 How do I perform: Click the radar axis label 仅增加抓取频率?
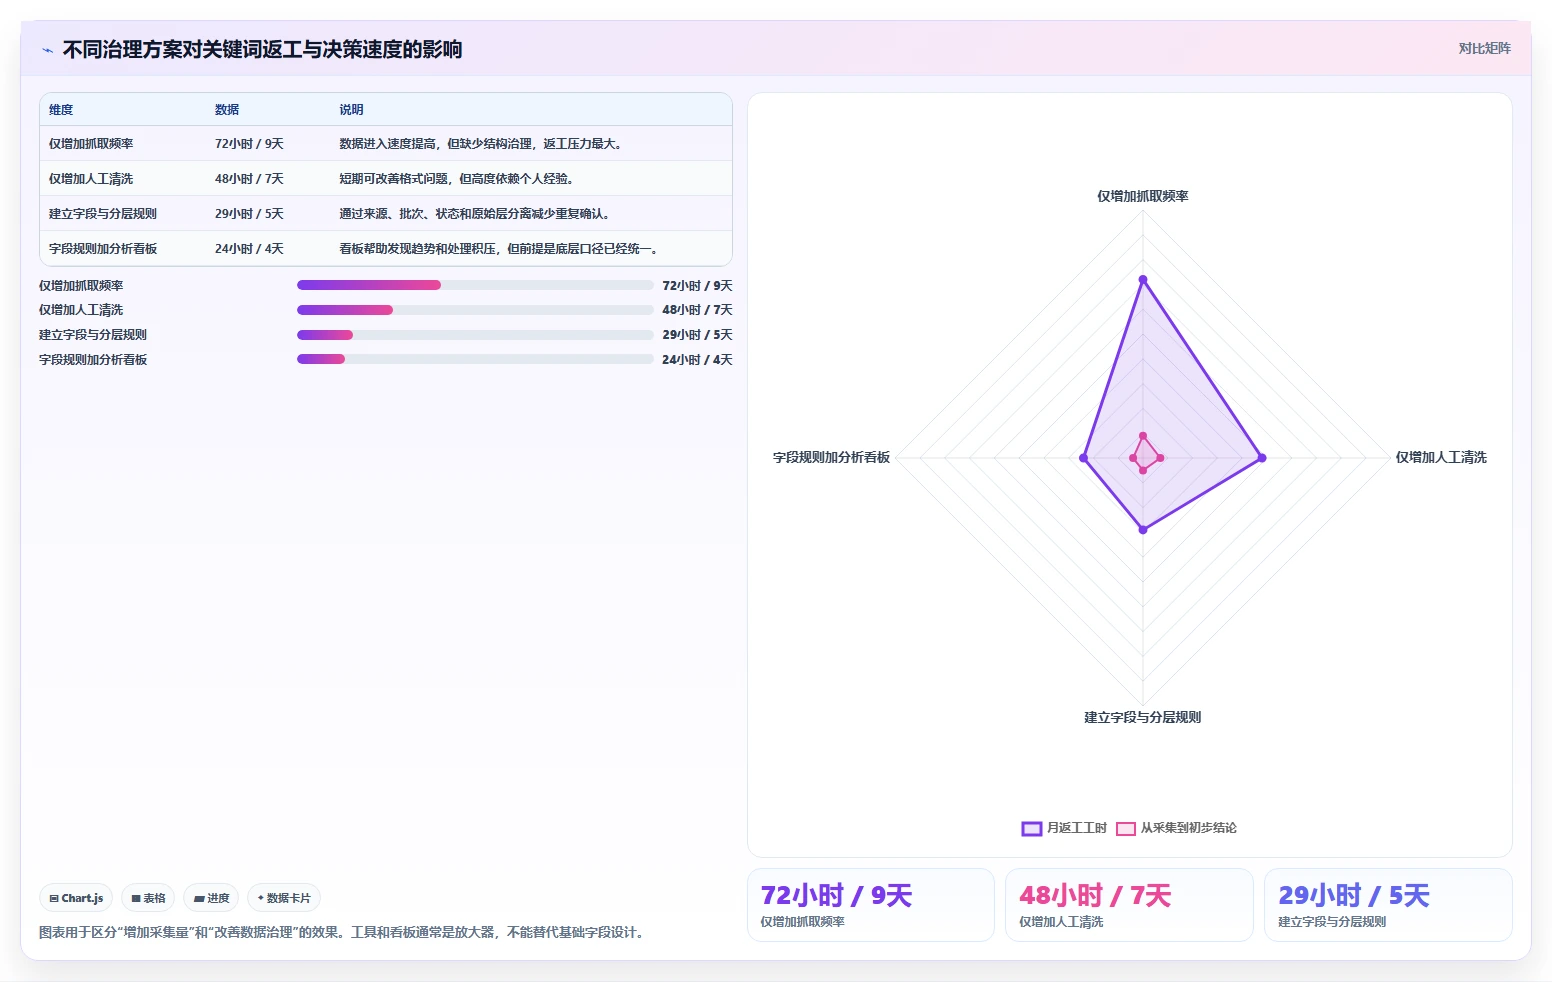pyautogui.click(x=1143, y=197)
